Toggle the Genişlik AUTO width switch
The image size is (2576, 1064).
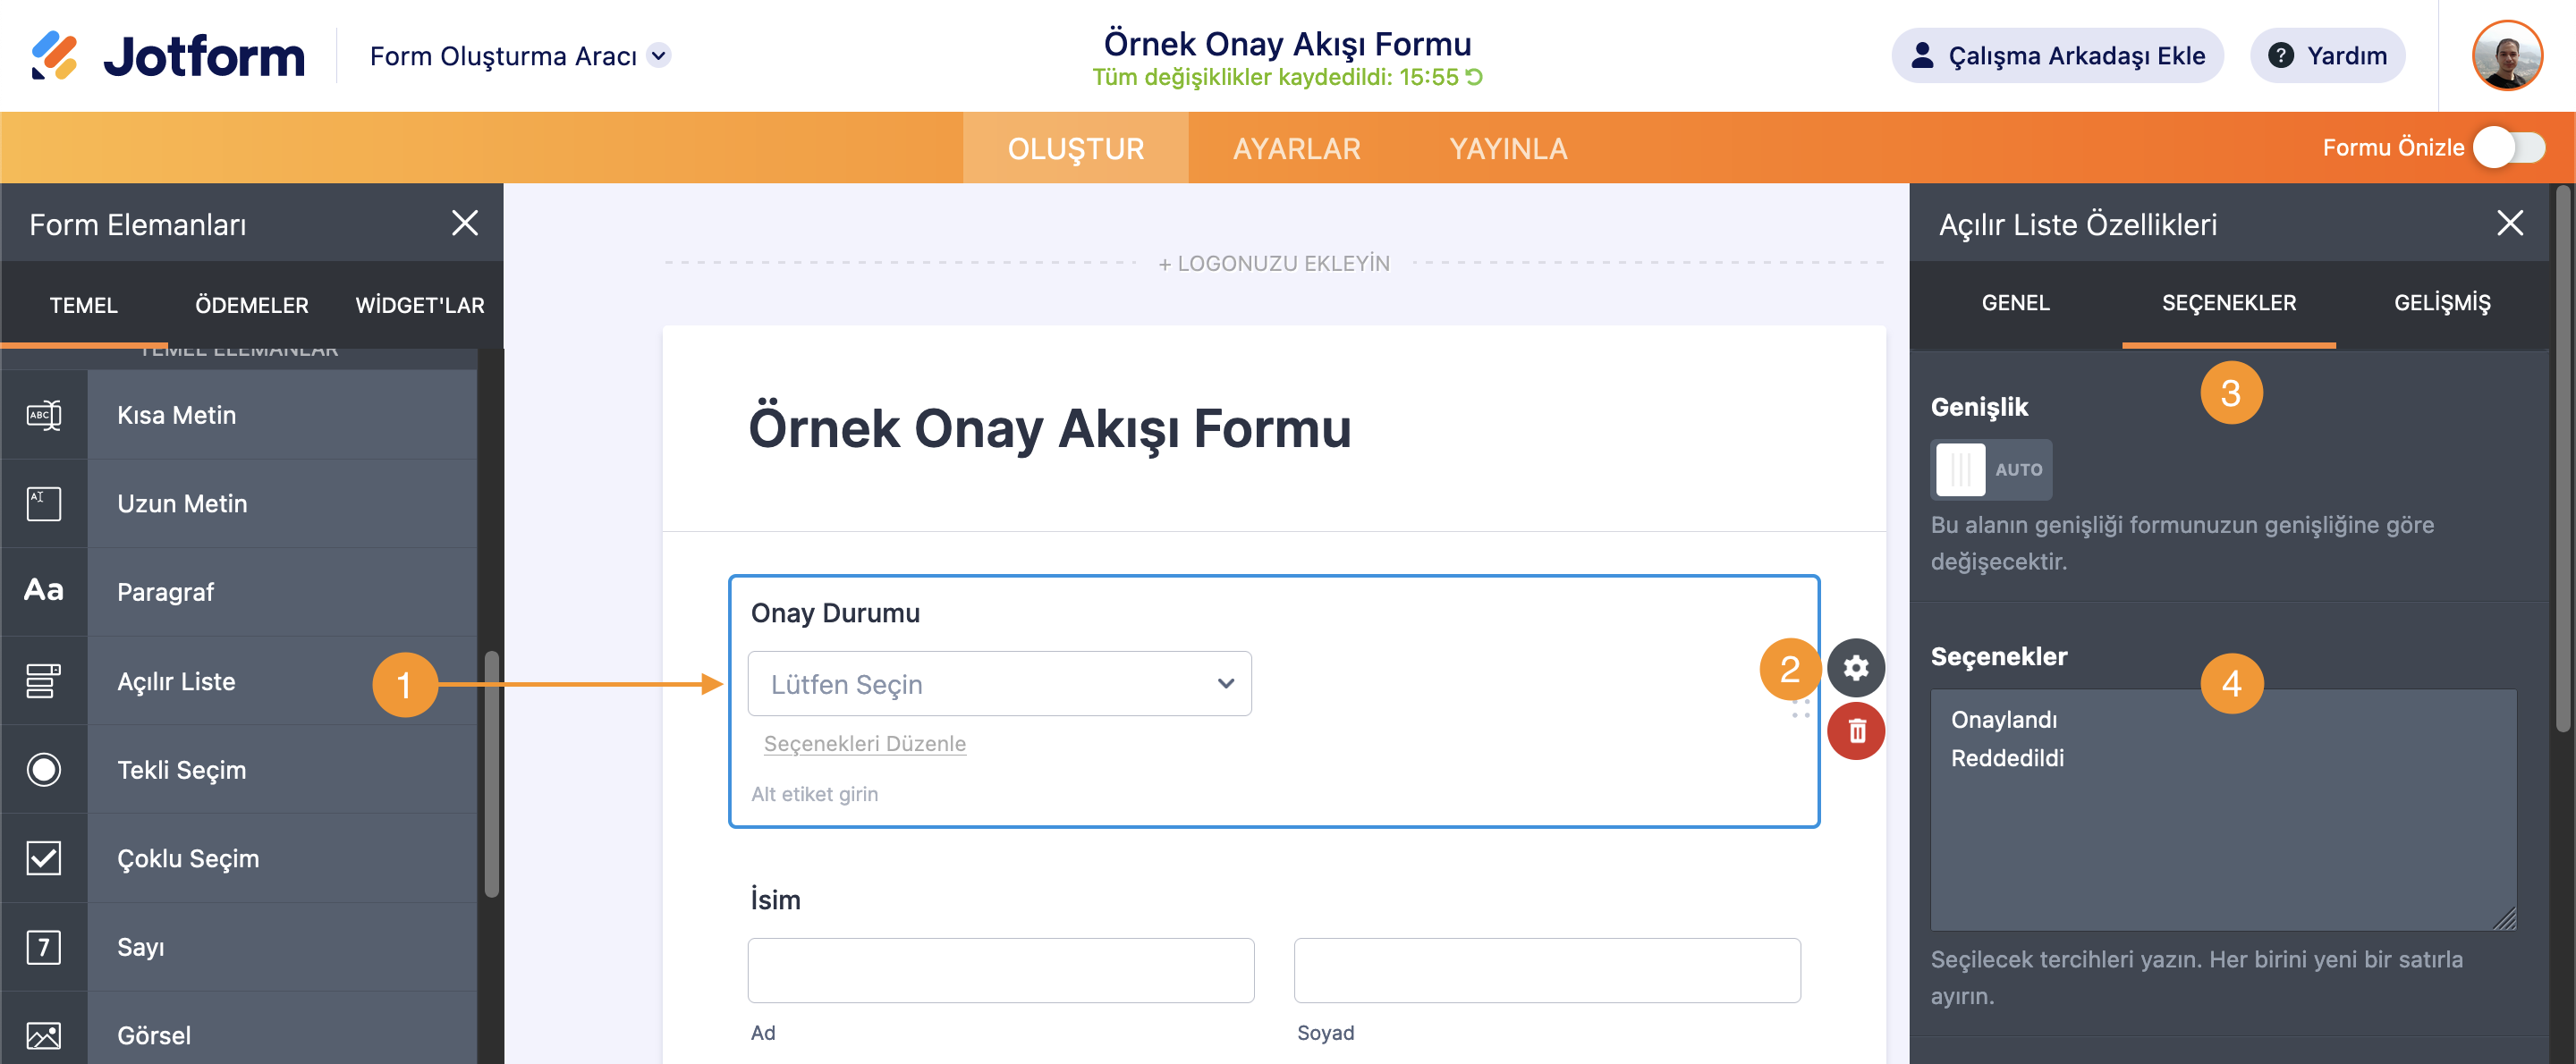[x=1990, y=469]
